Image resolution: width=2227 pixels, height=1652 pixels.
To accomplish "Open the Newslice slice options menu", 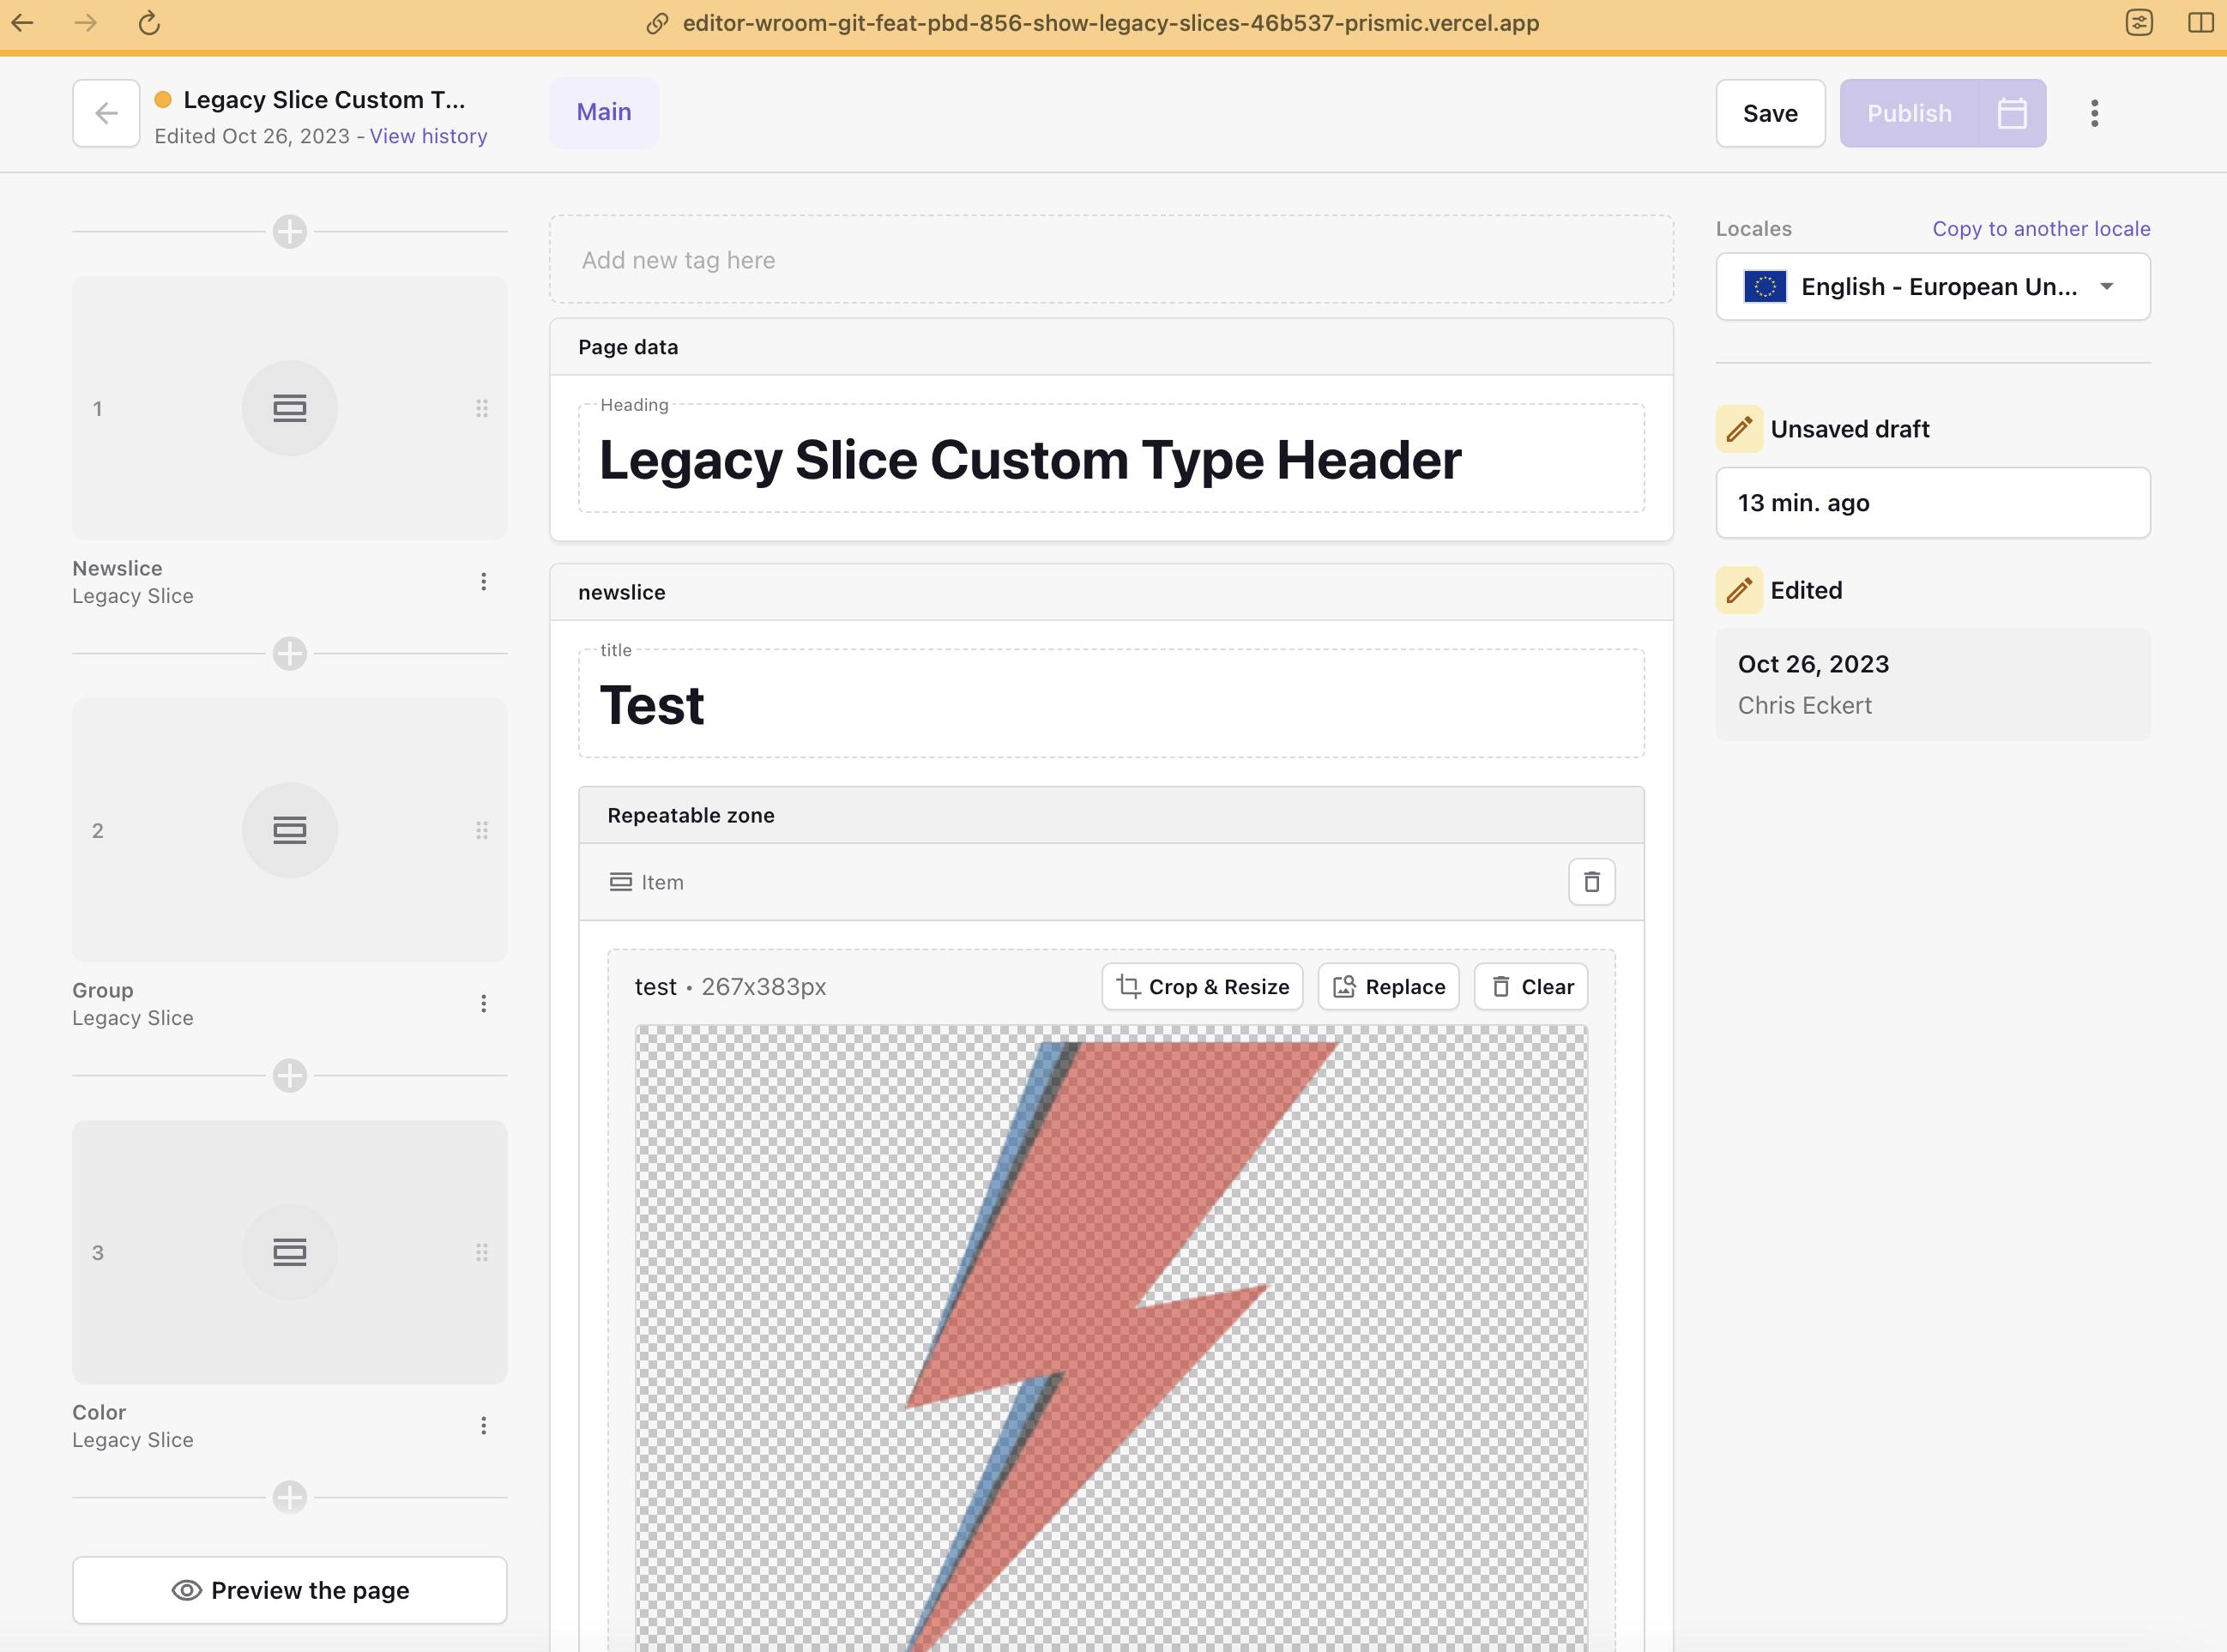I will tap(483, 582).
